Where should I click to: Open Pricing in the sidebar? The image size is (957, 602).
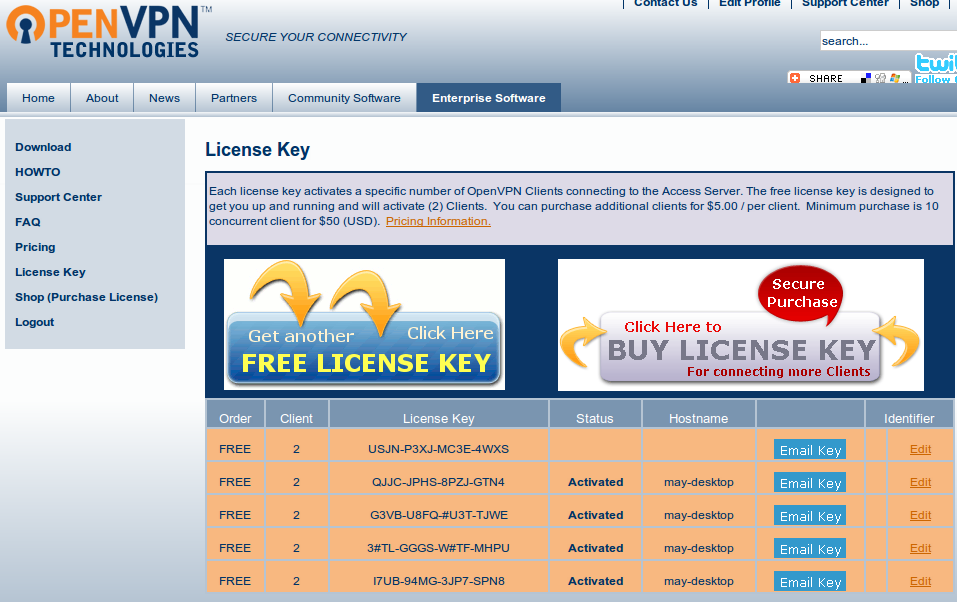click(x=35, y=247)
